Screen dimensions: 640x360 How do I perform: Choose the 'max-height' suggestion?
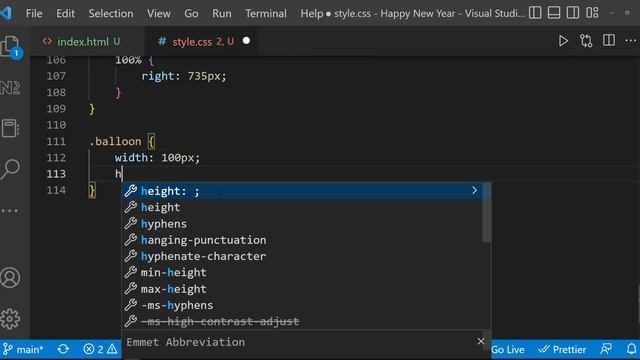coord(302,289)
